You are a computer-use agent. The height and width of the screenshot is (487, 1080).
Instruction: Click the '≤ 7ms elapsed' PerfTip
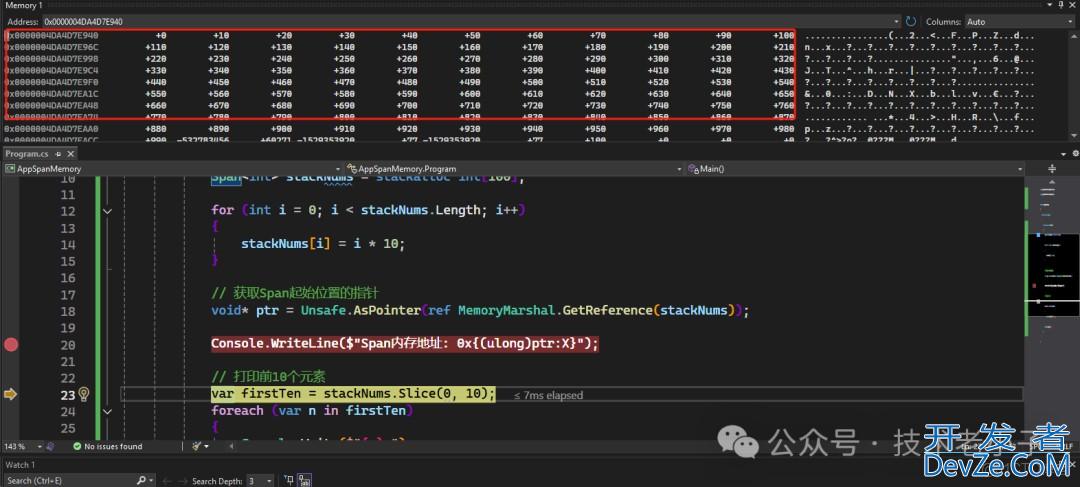[548, 395]
